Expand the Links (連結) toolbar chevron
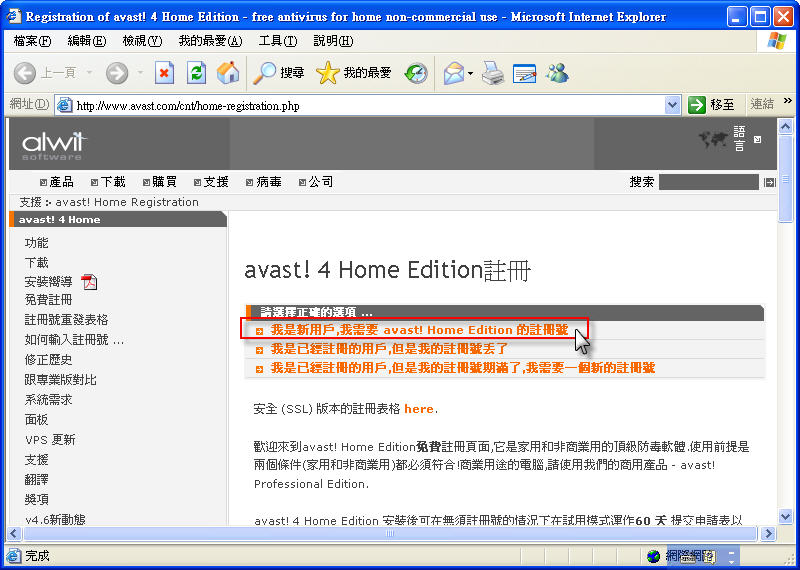 click(x=788, y=101)
